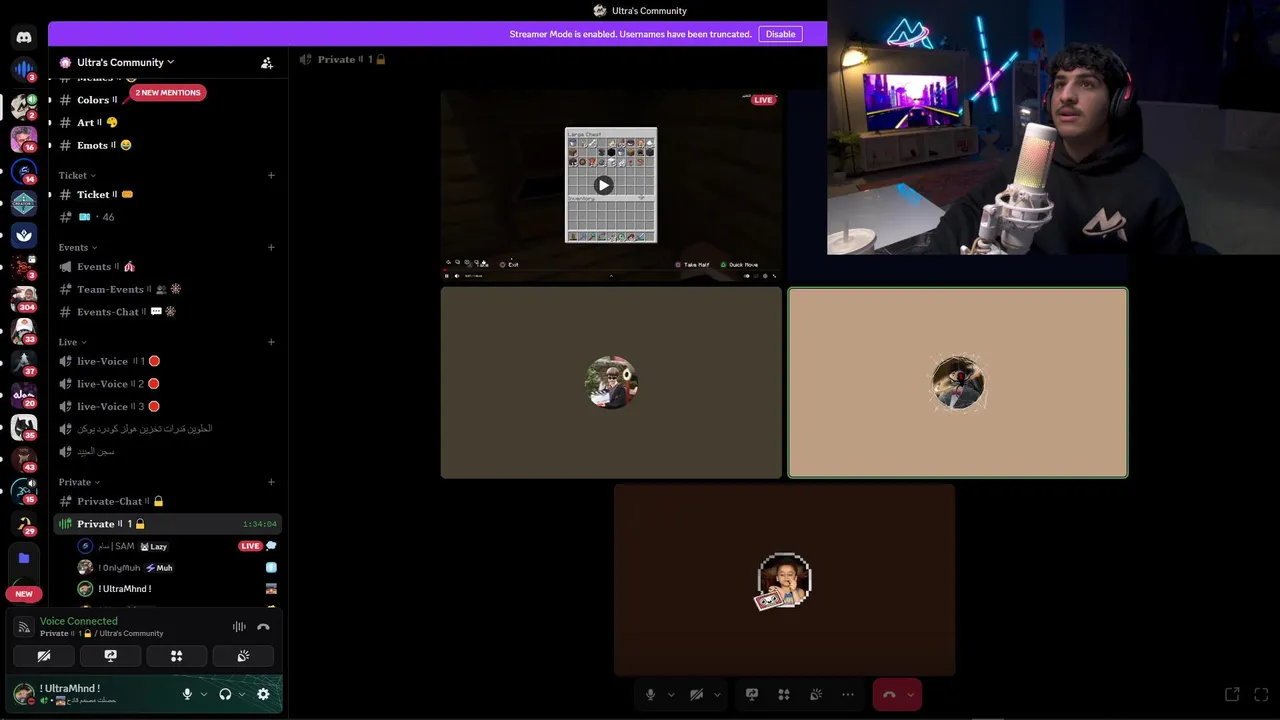Open the server icon with 304 badge
Image resolution: width=1280 pixels, height=720 pixels.
(24, 298)
